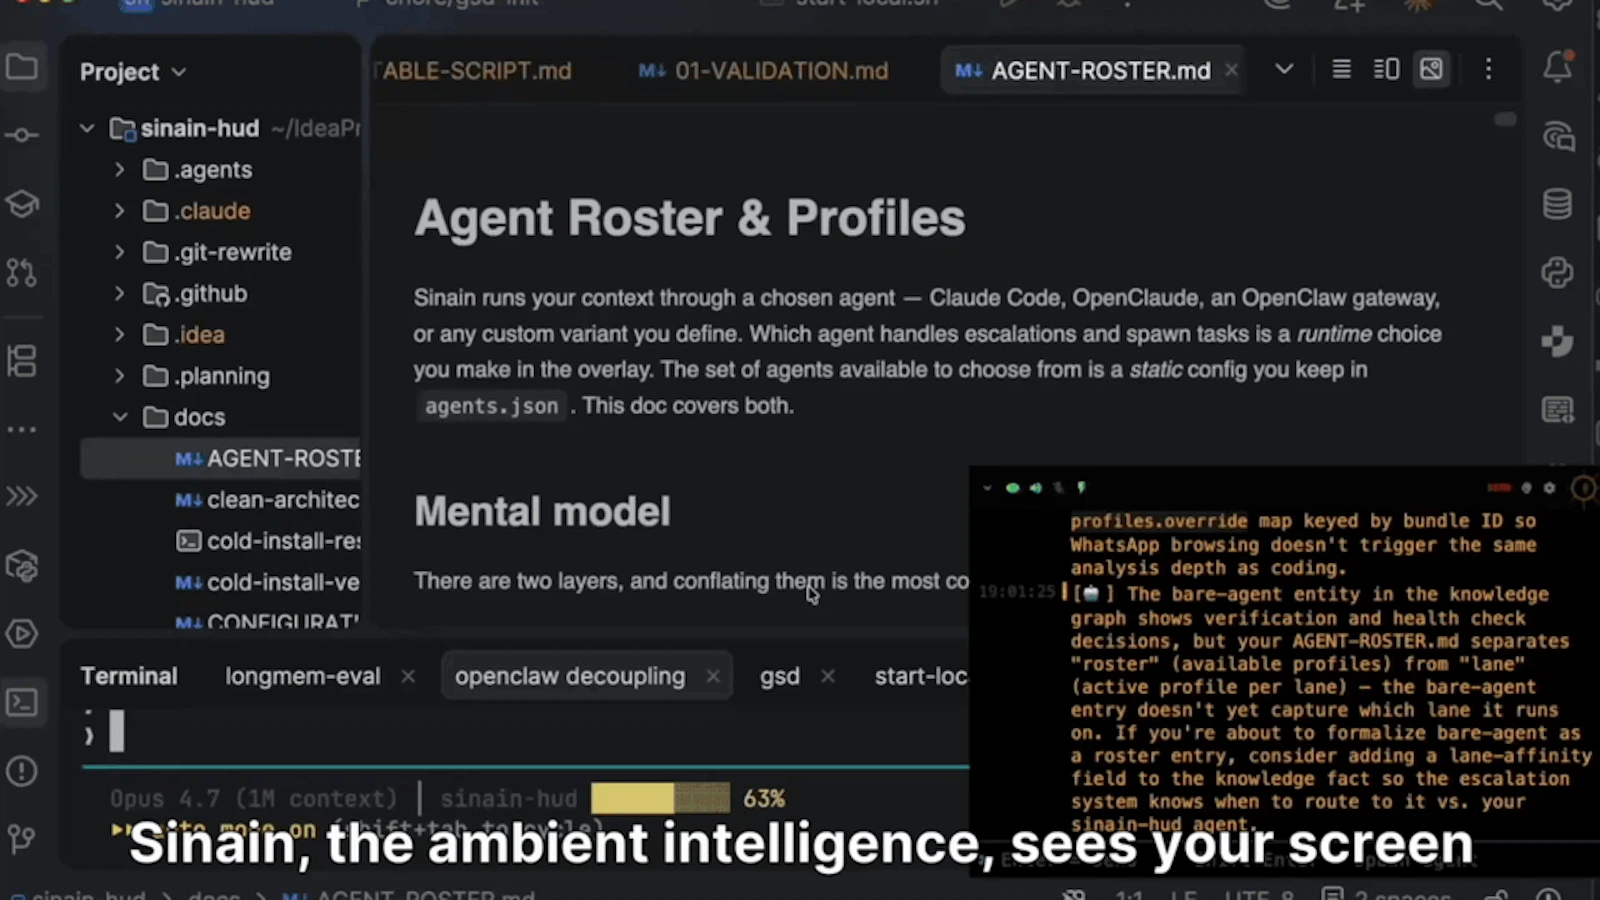The height and width of the screenshot is (900, 1600).
Task: Open the Project view dropdown
Action: 133,72
